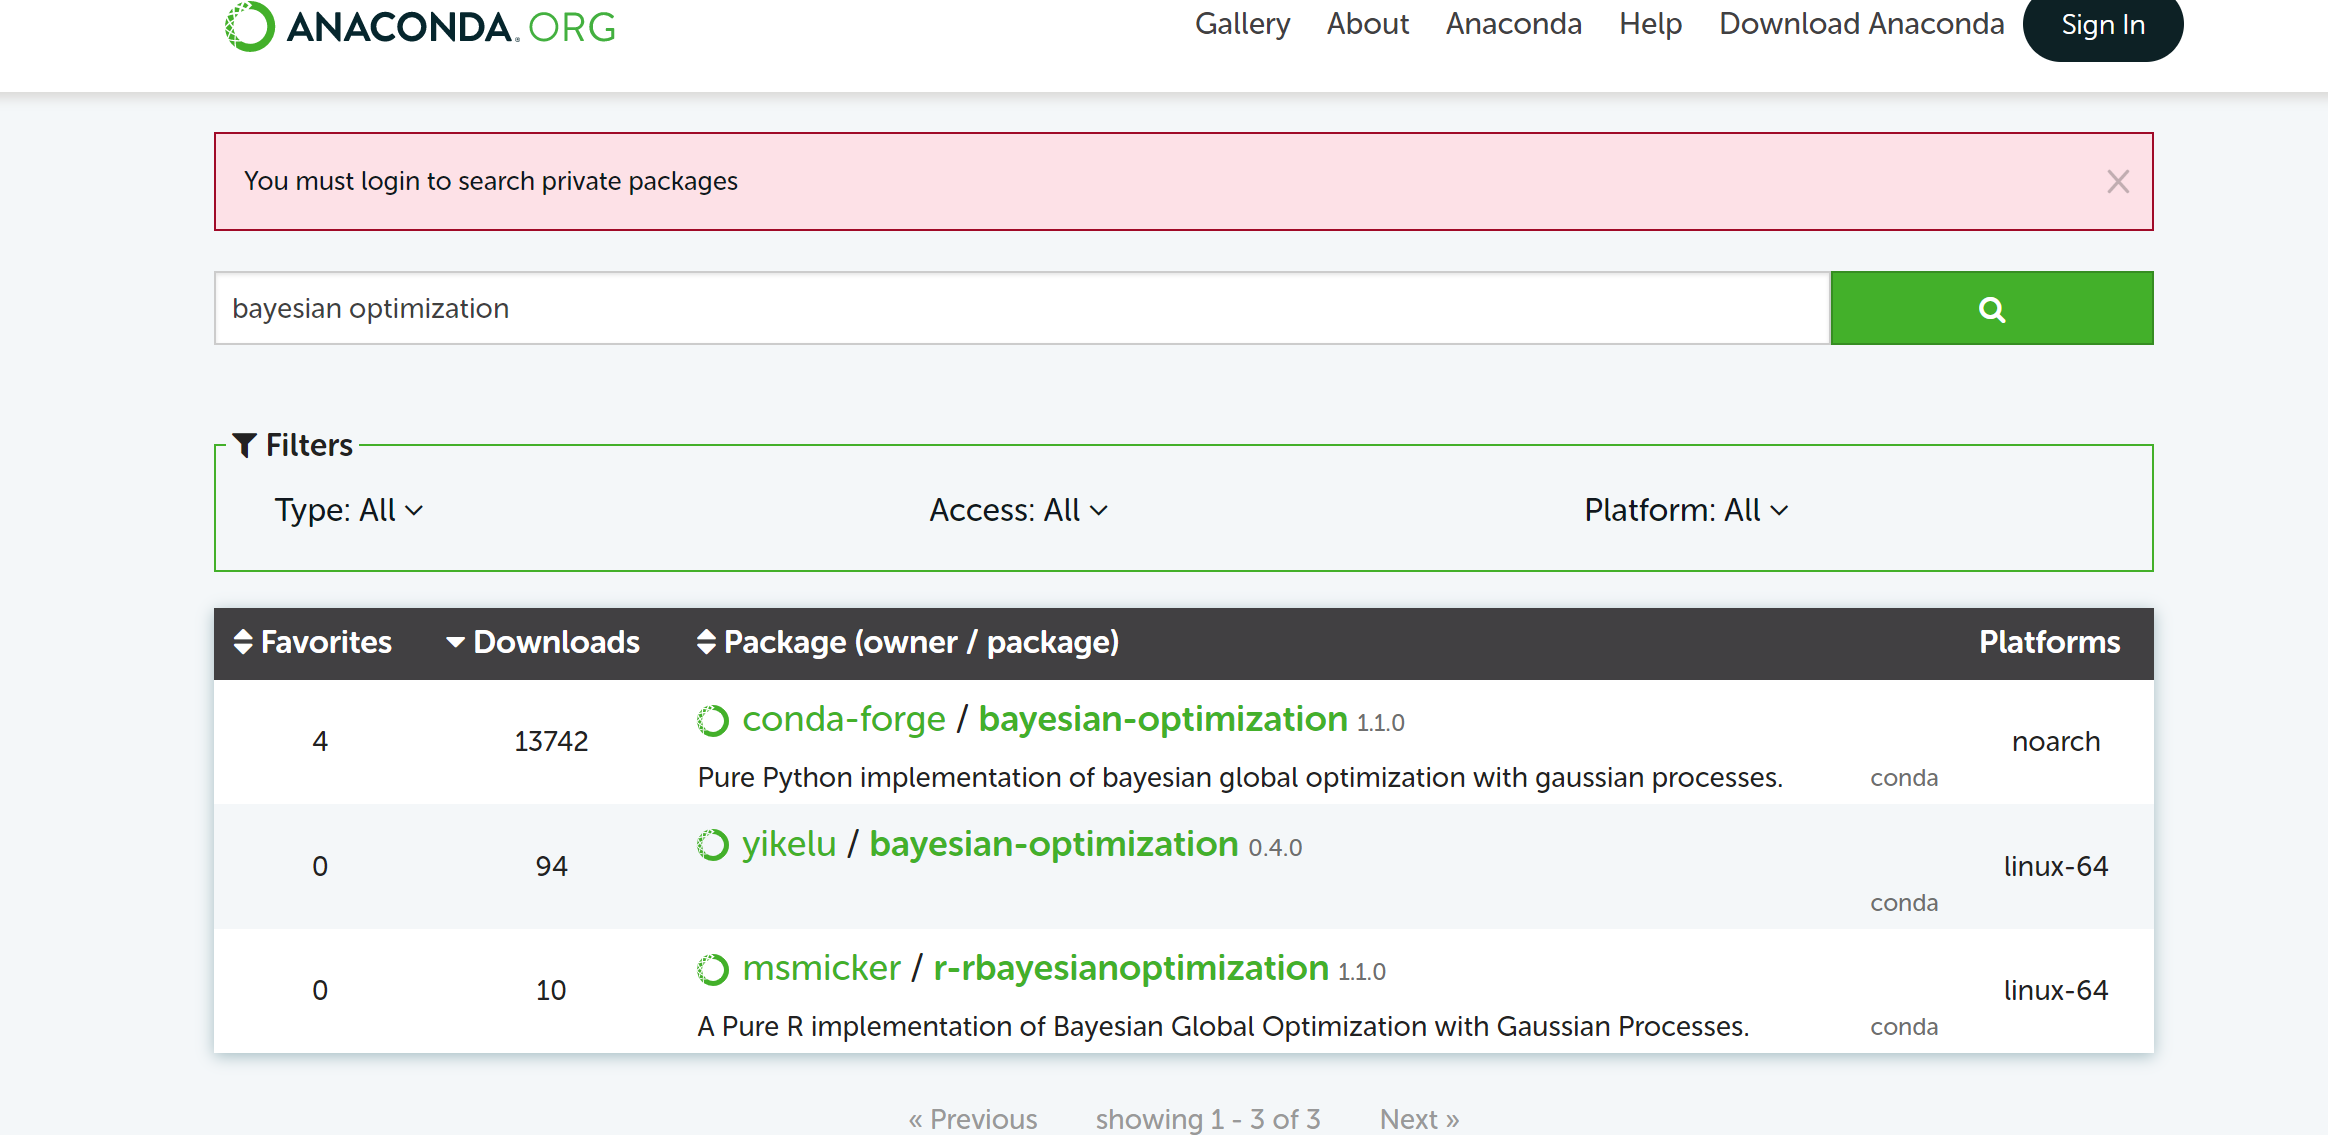2328x1135 pixels.
Task: Click the Anaconda.org logo icon
Action: [249, 26]
